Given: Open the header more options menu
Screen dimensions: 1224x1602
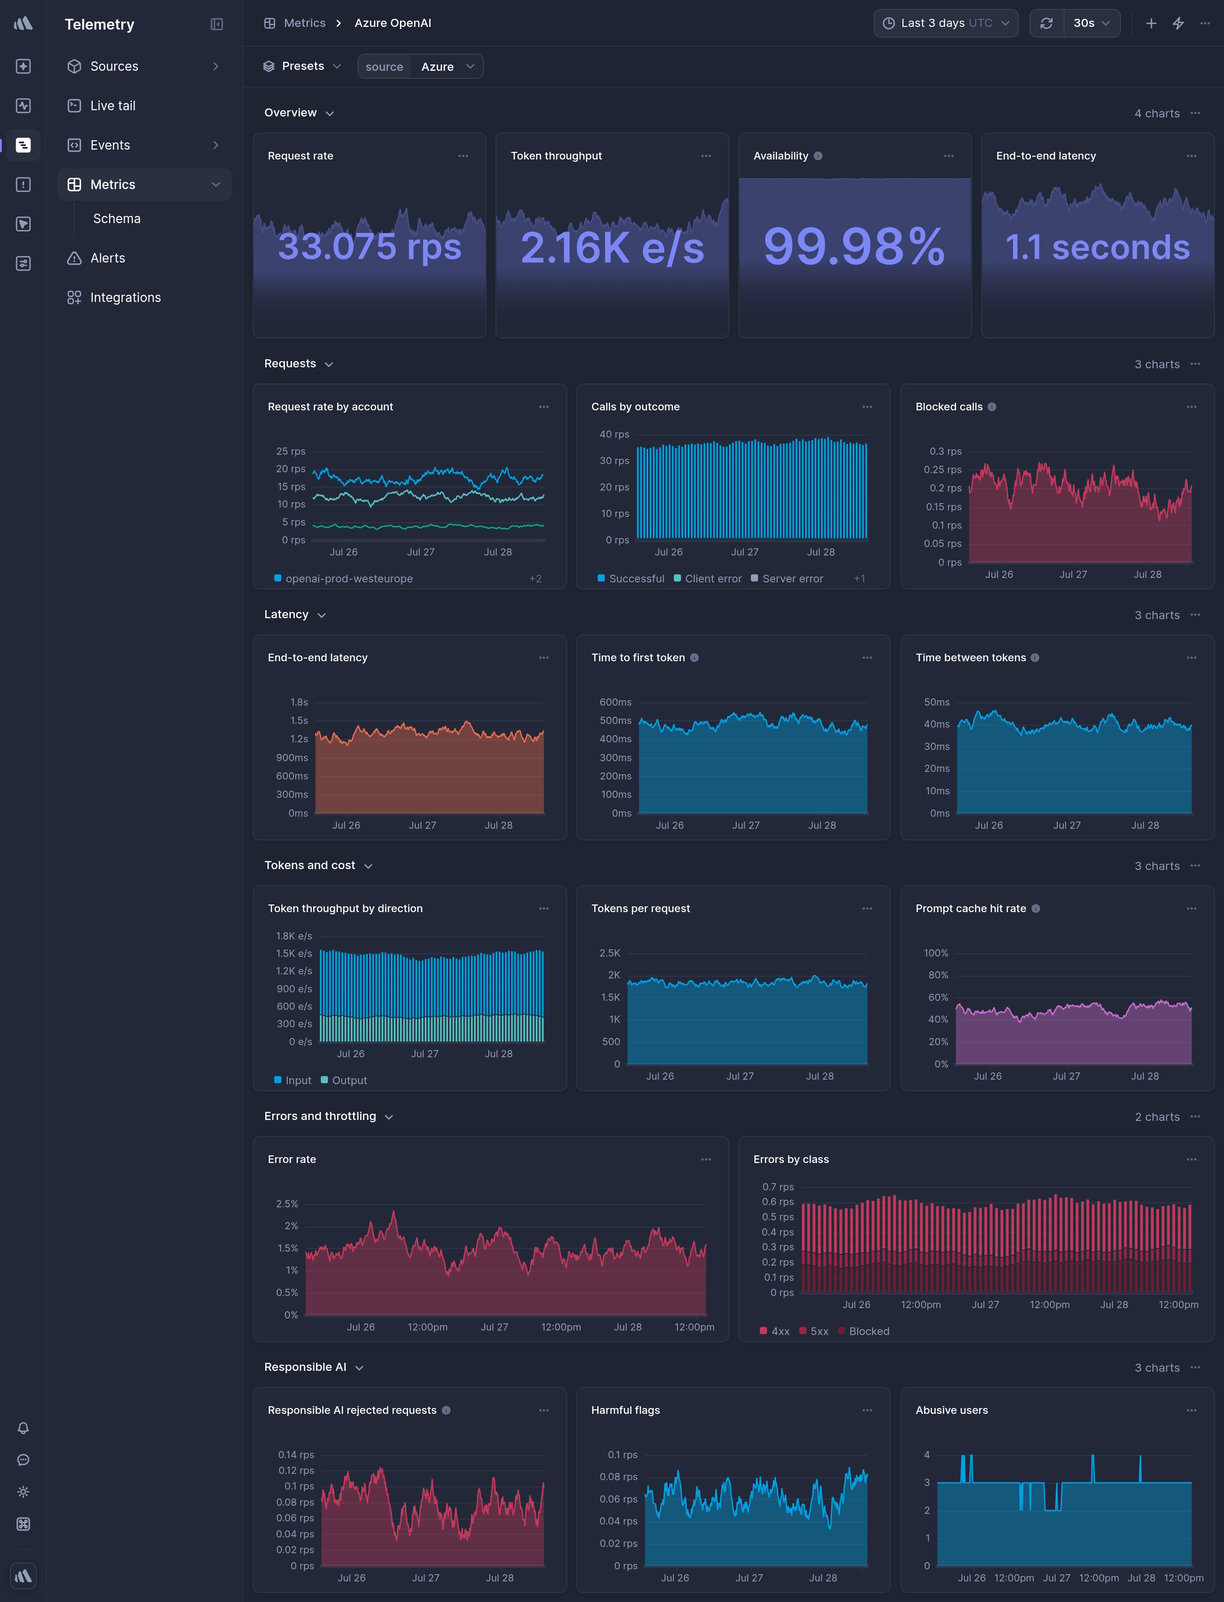Looking at the screenshot, I should click(x=1205, y=23).
